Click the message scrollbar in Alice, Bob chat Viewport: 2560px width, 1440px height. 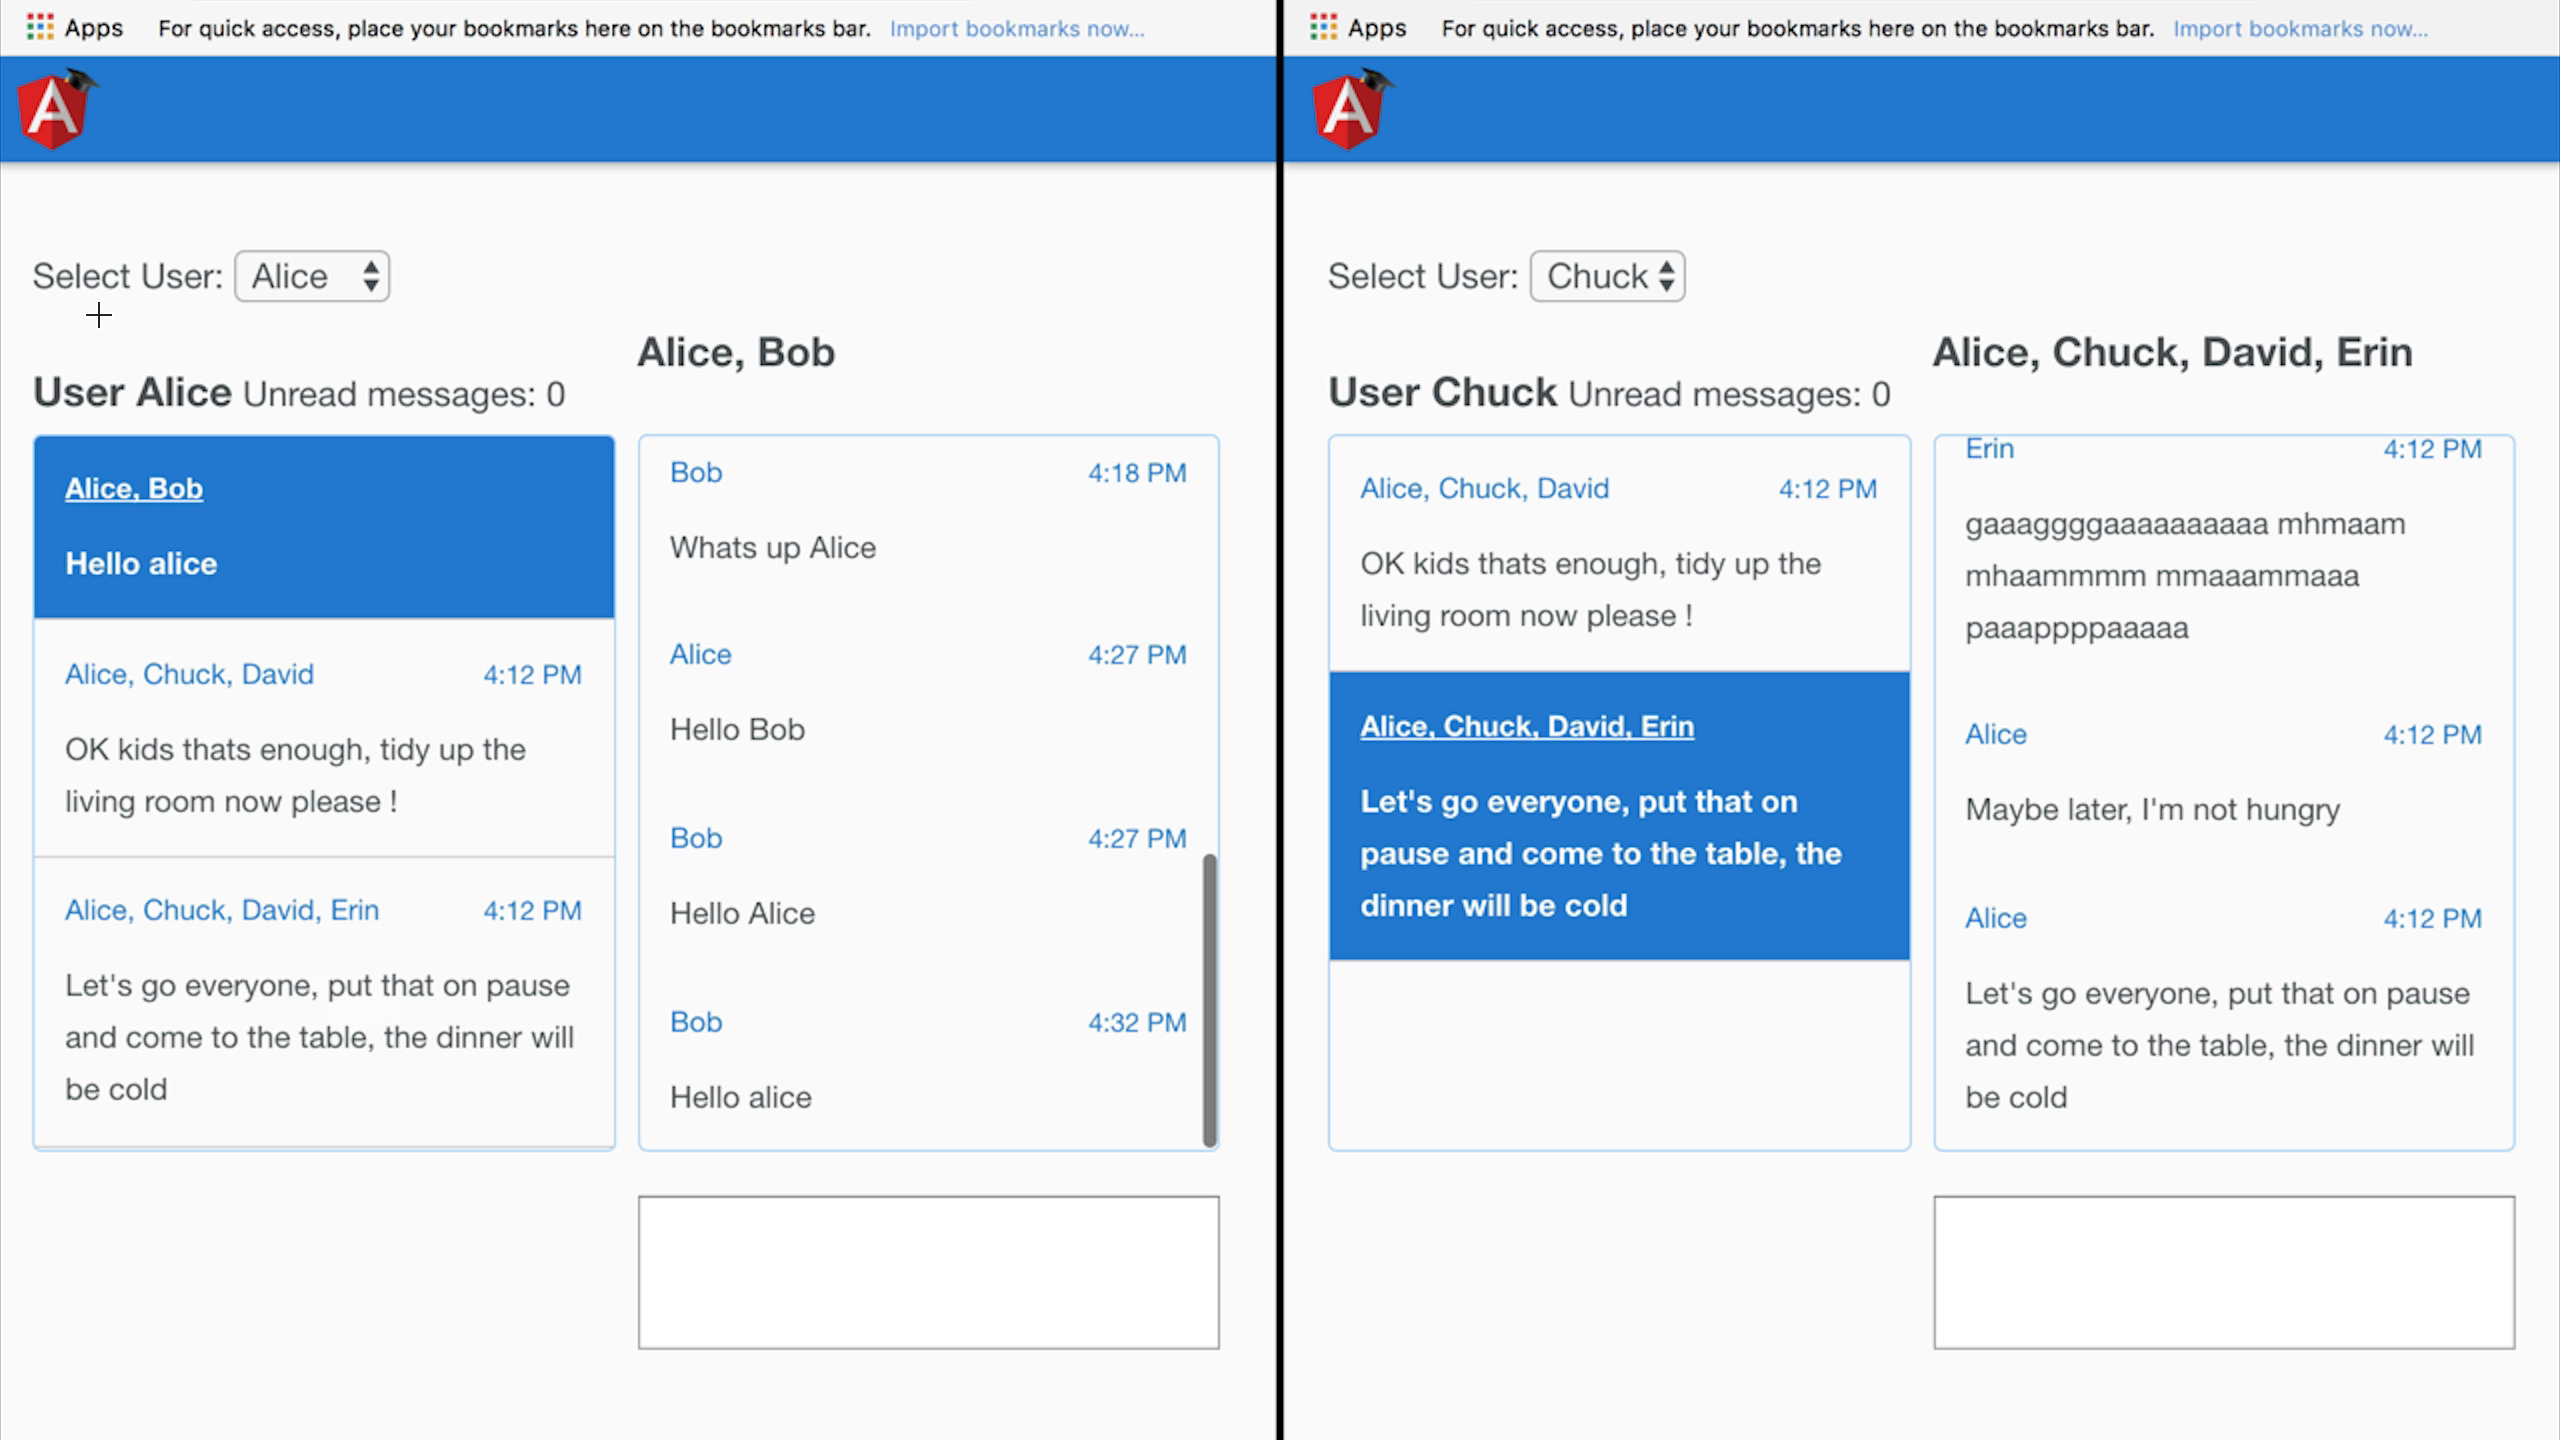click(x=1209, y=1000)
